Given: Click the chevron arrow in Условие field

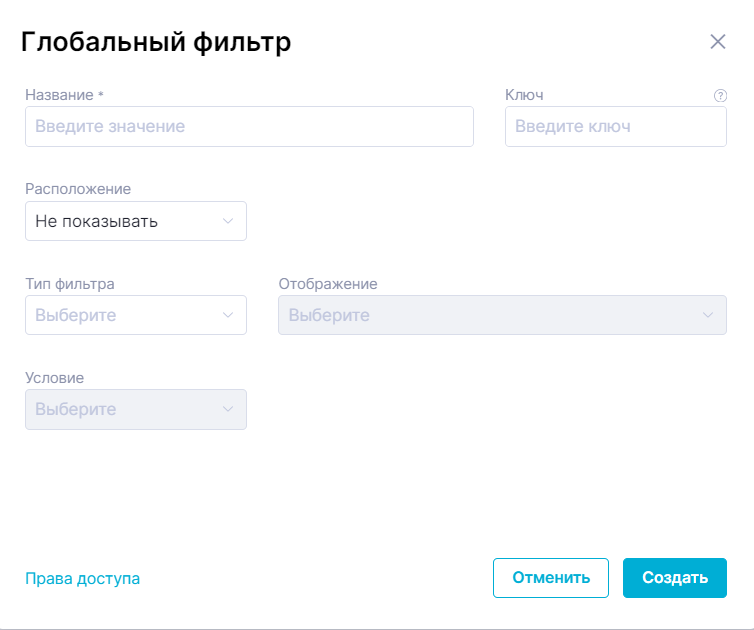Looking at the screenshot, I should [x=228, y=409].
